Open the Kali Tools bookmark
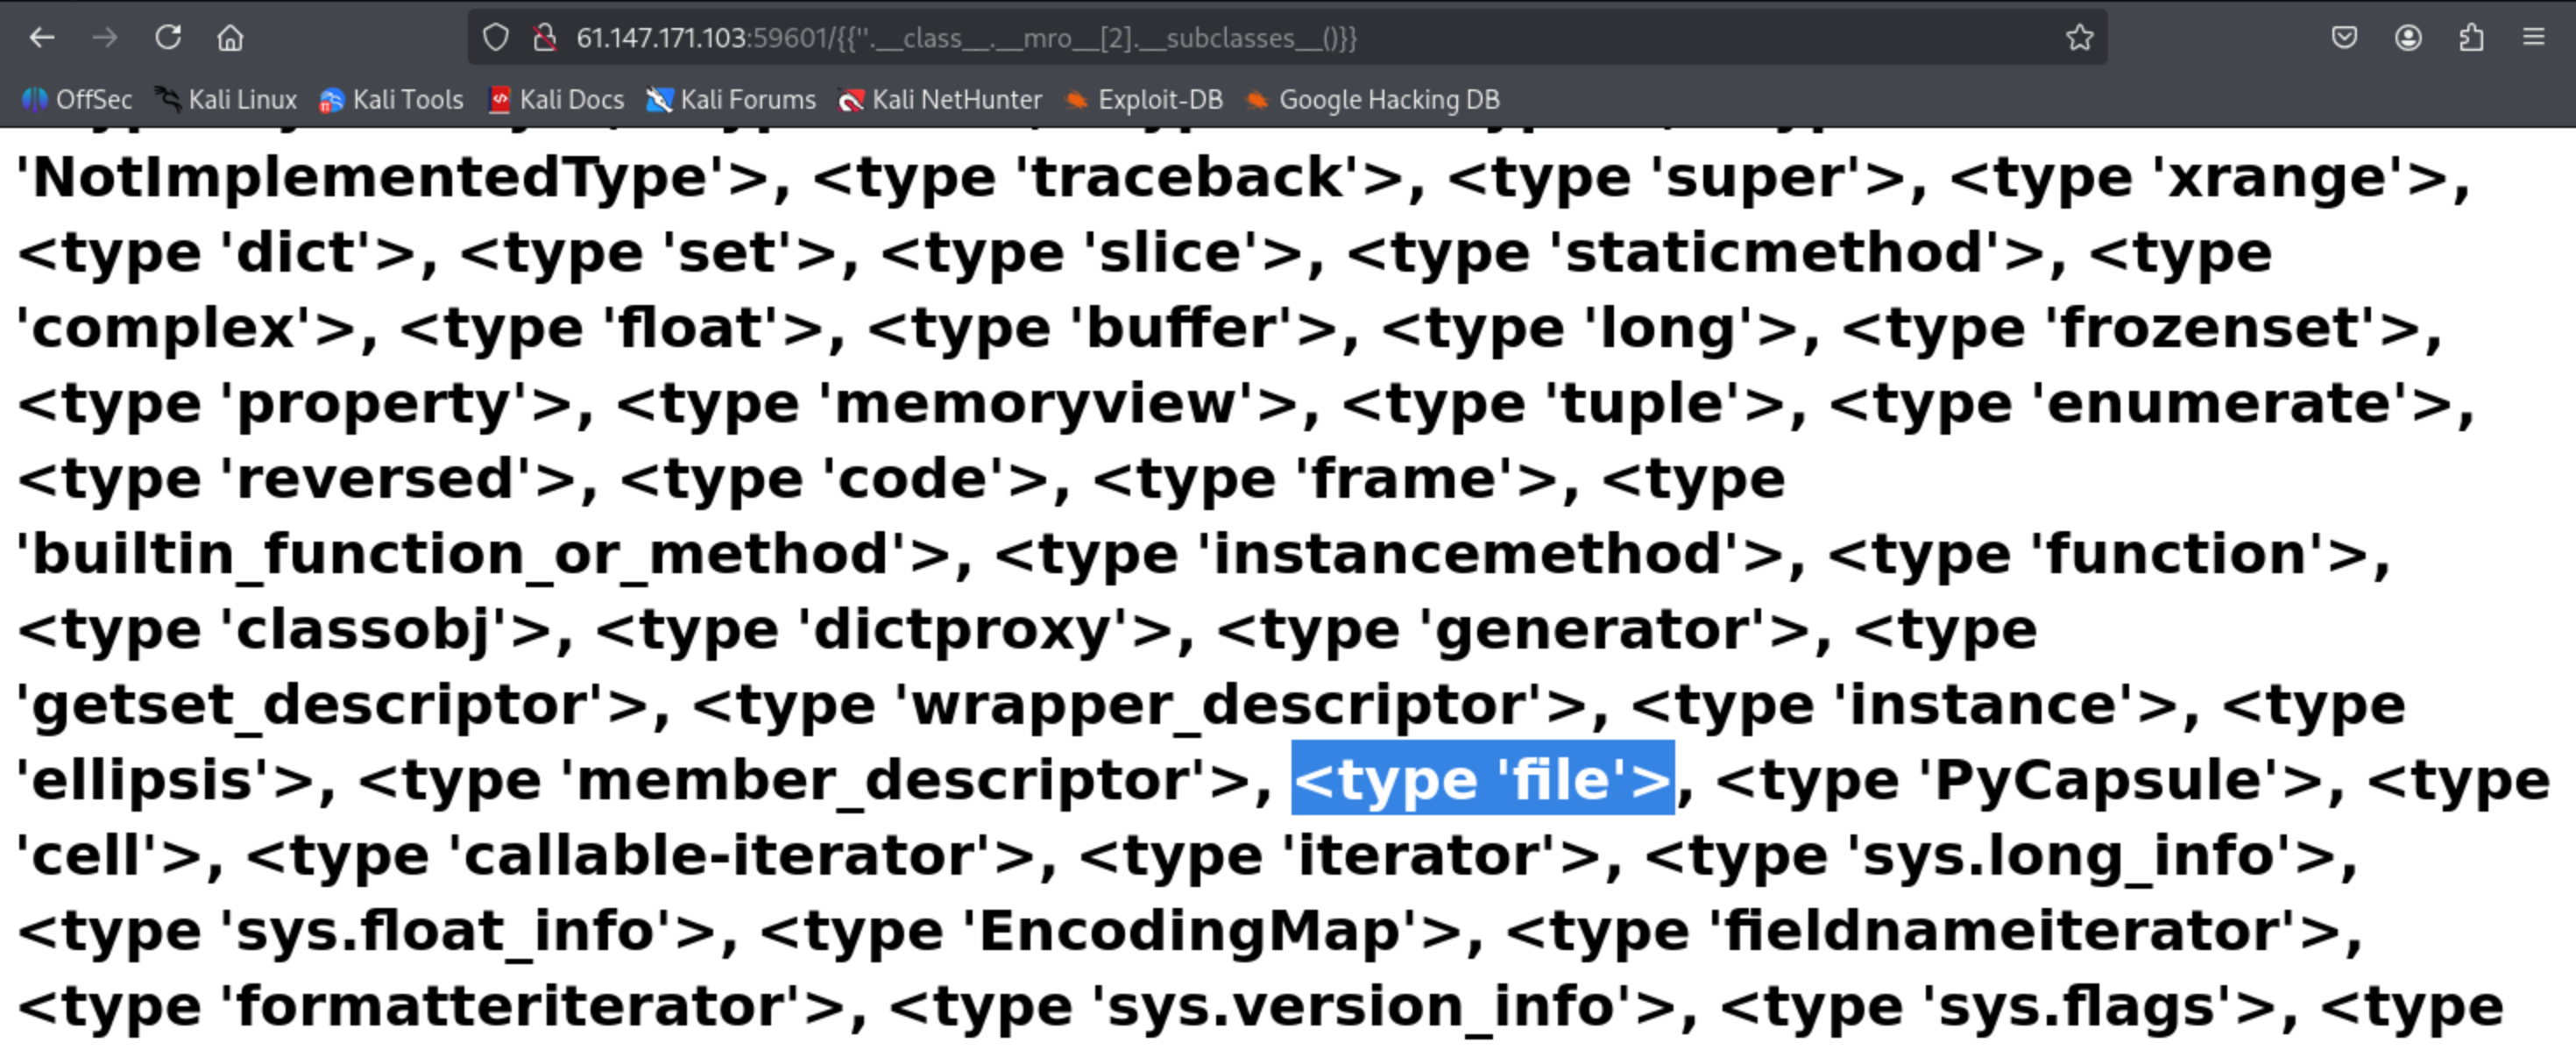2576x1057 pixels. (x=391, y=100)
